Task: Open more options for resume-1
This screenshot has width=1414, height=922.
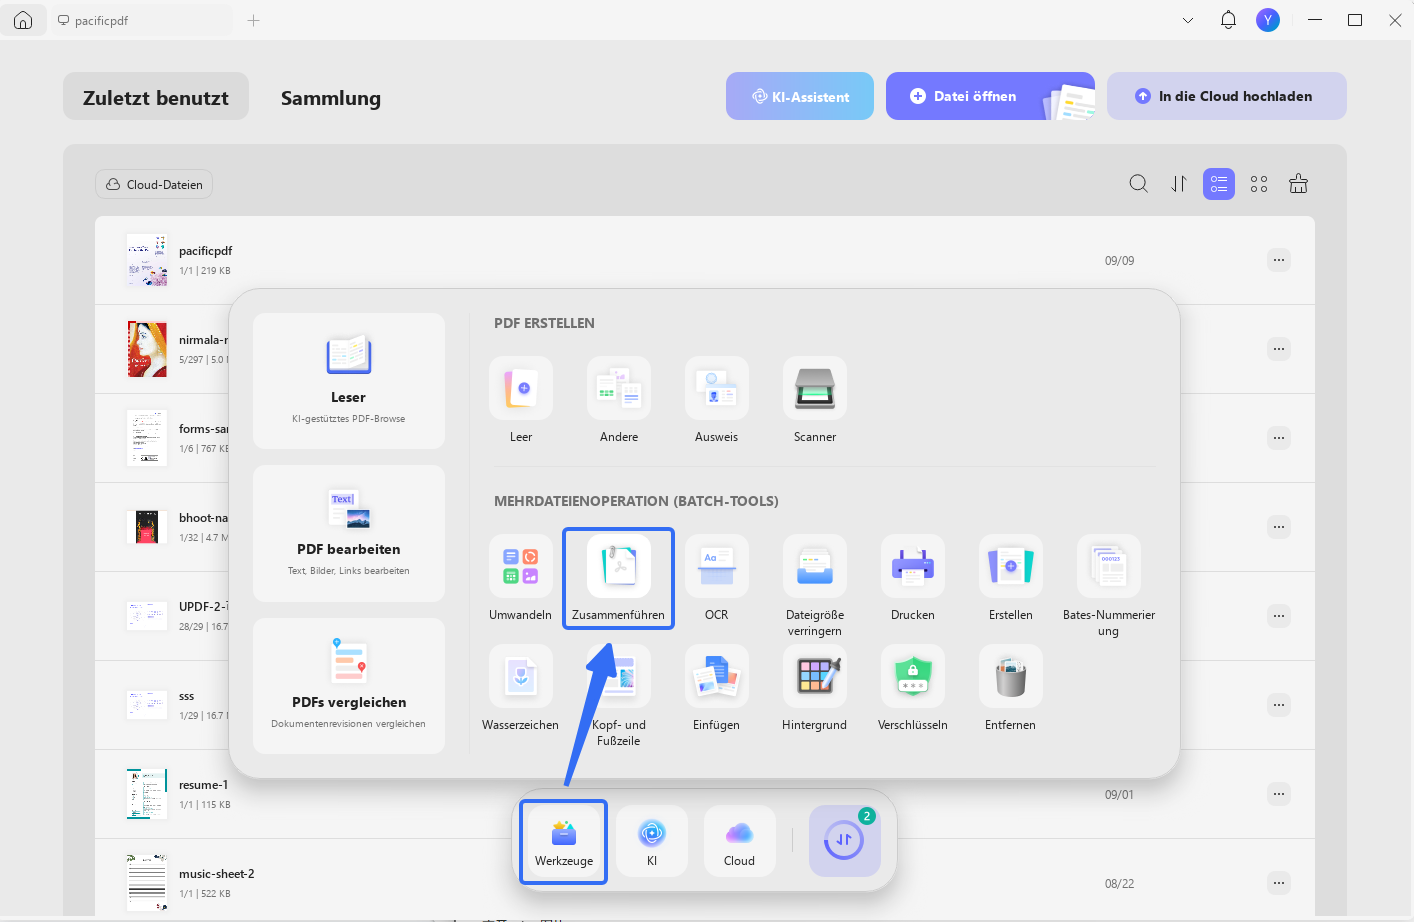Action: point(1279,794)
